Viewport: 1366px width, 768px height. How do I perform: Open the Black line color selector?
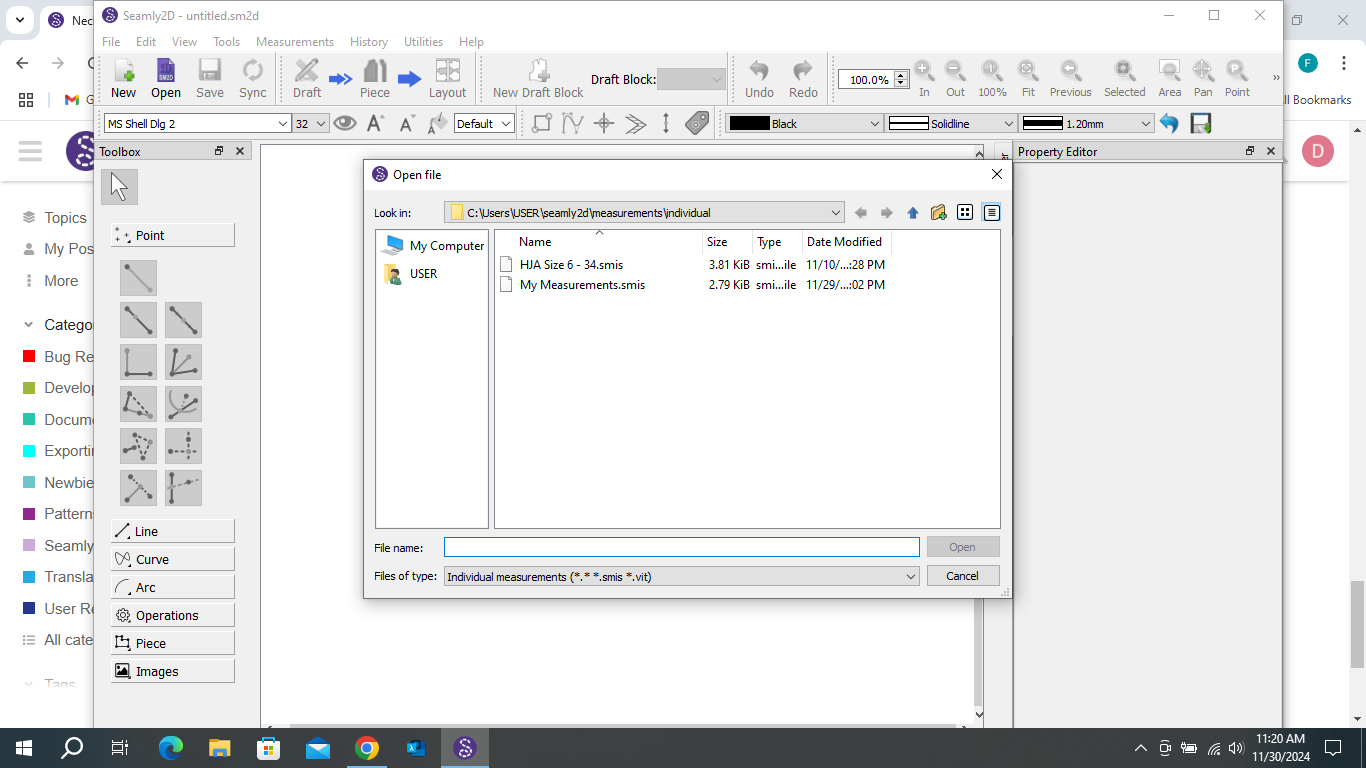coord(804,124)
